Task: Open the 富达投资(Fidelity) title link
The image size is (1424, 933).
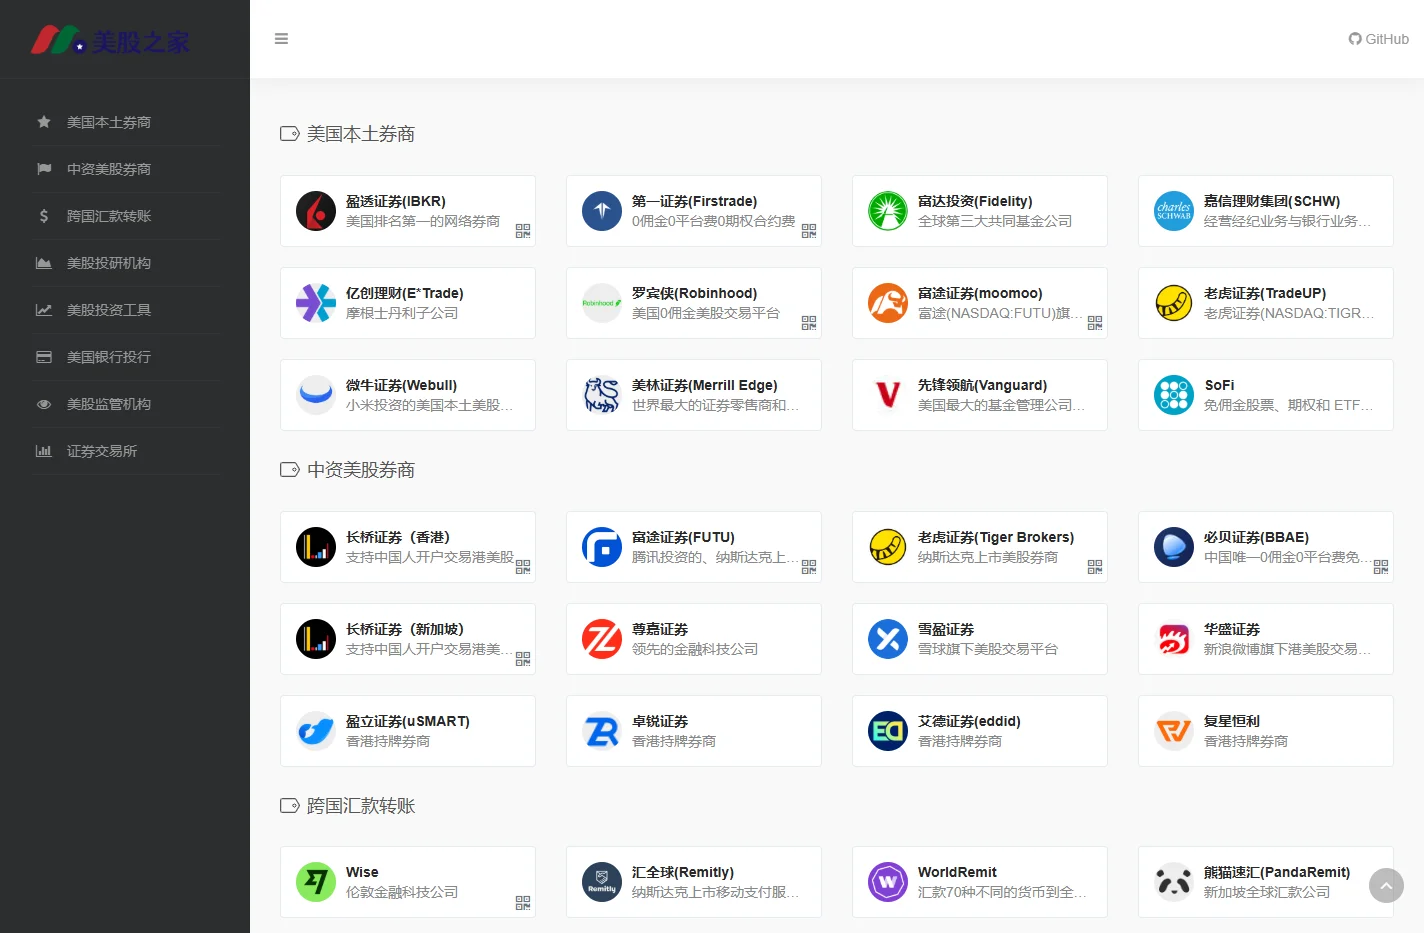Action: pyautogui.click(x=975, y=201)
